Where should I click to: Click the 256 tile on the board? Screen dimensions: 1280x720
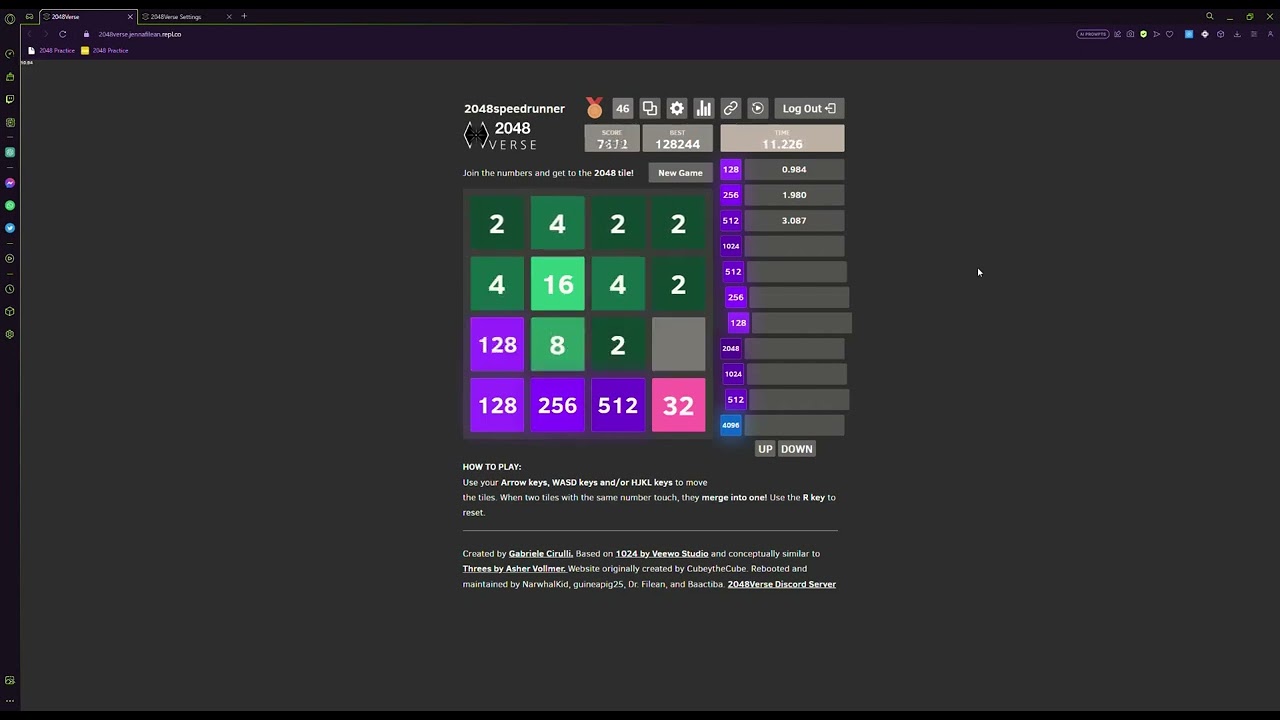557,405
